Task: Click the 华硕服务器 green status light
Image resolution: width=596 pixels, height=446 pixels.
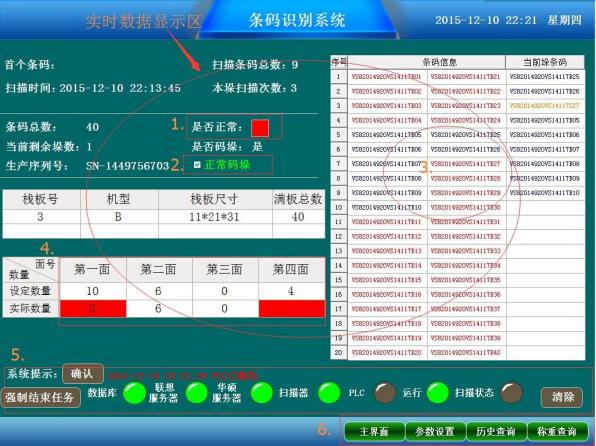Action: coord(262,393)
